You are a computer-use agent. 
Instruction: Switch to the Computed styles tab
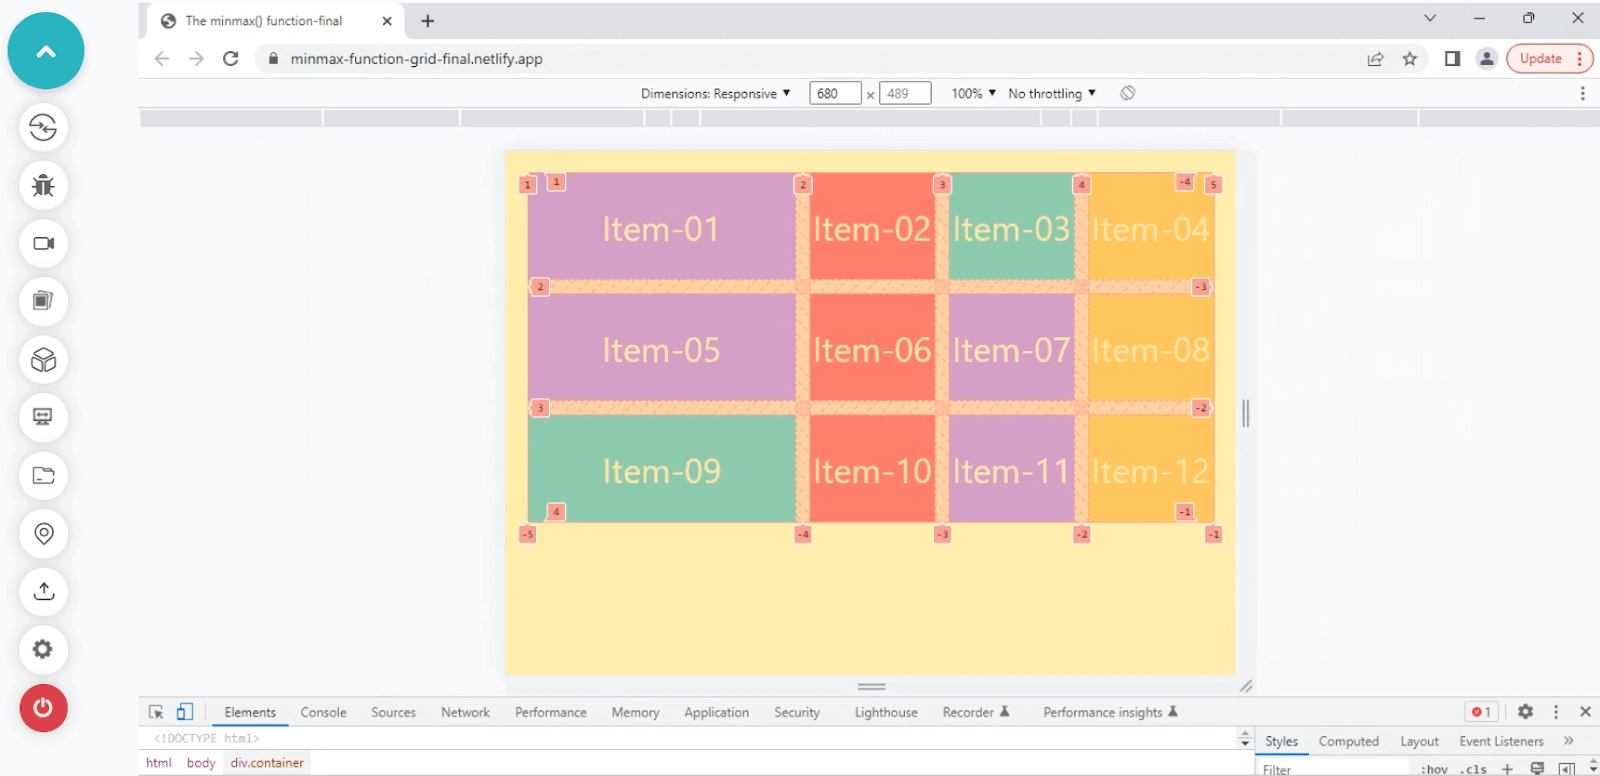(x=1348, y=741)
